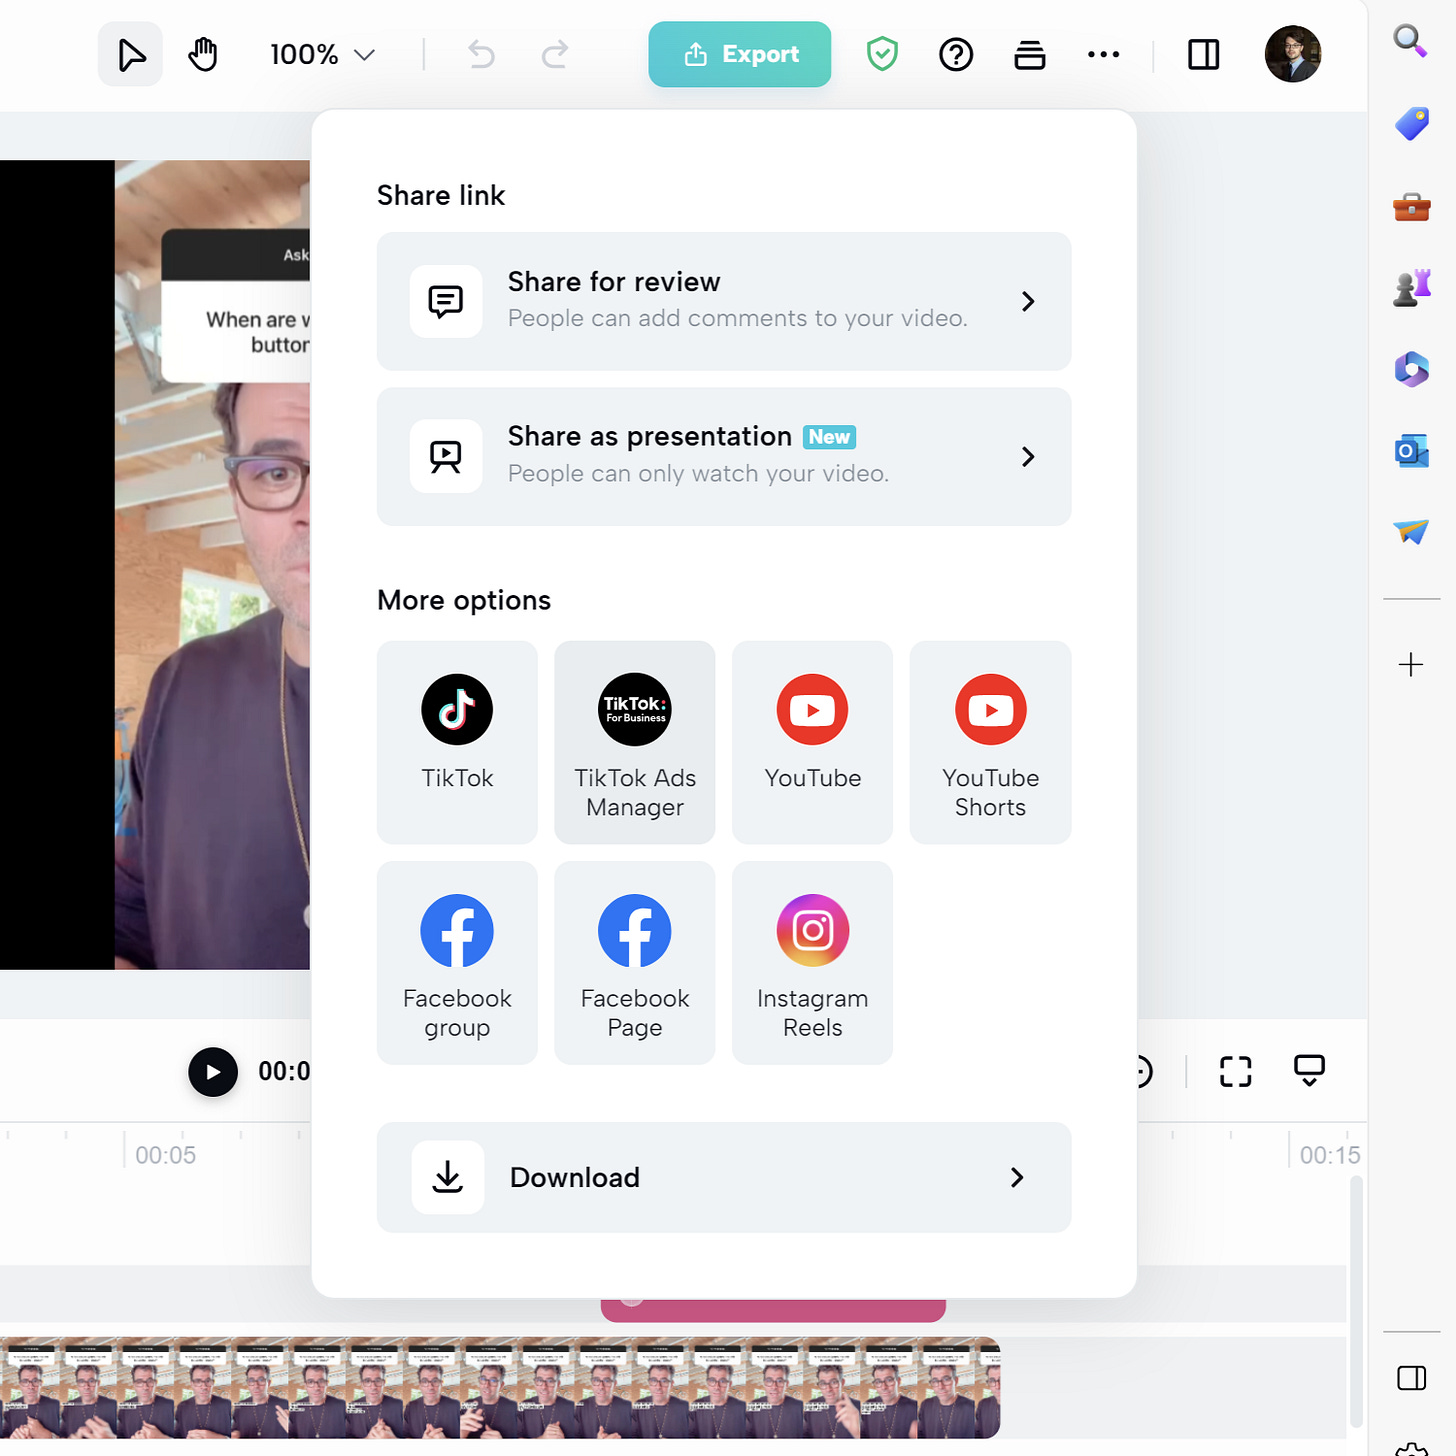Add a new sidebar app with plus
Image resolution: width=1456 pixels, height=1456 pixels.
pyautogui.click(x=1411, y=664)
